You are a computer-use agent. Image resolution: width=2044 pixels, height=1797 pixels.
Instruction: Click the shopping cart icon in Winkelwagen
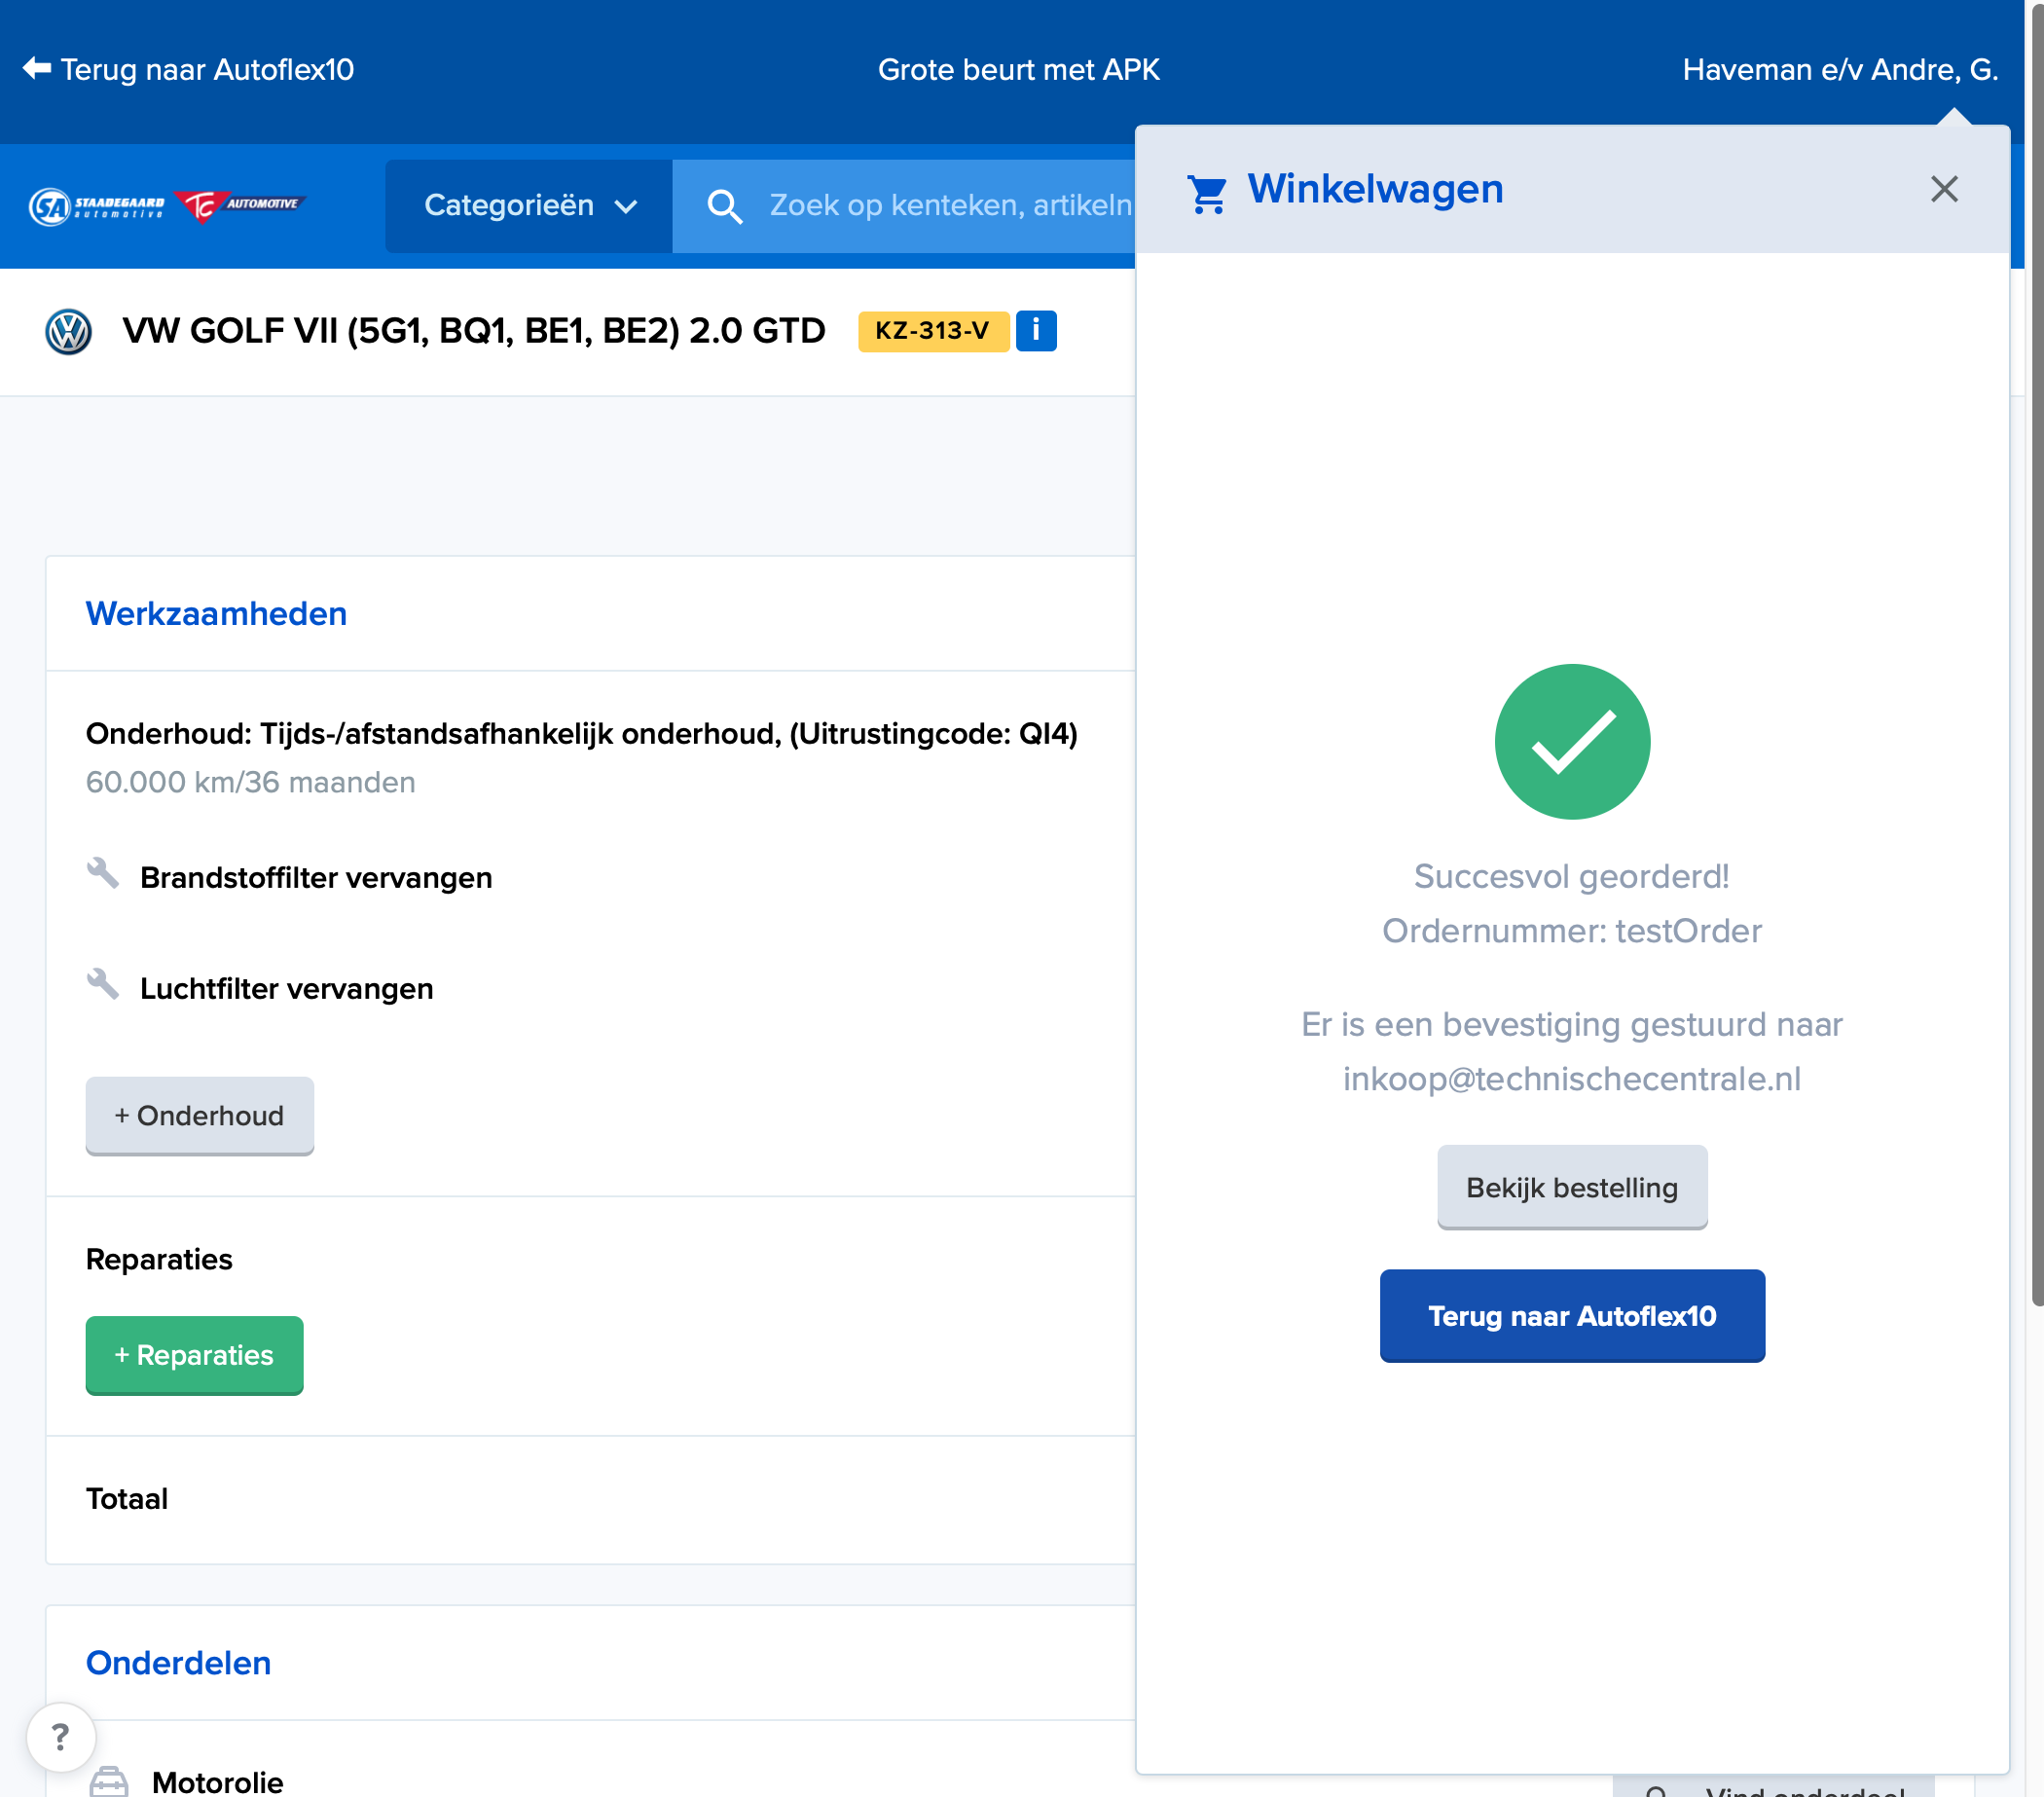[1207, 192]
